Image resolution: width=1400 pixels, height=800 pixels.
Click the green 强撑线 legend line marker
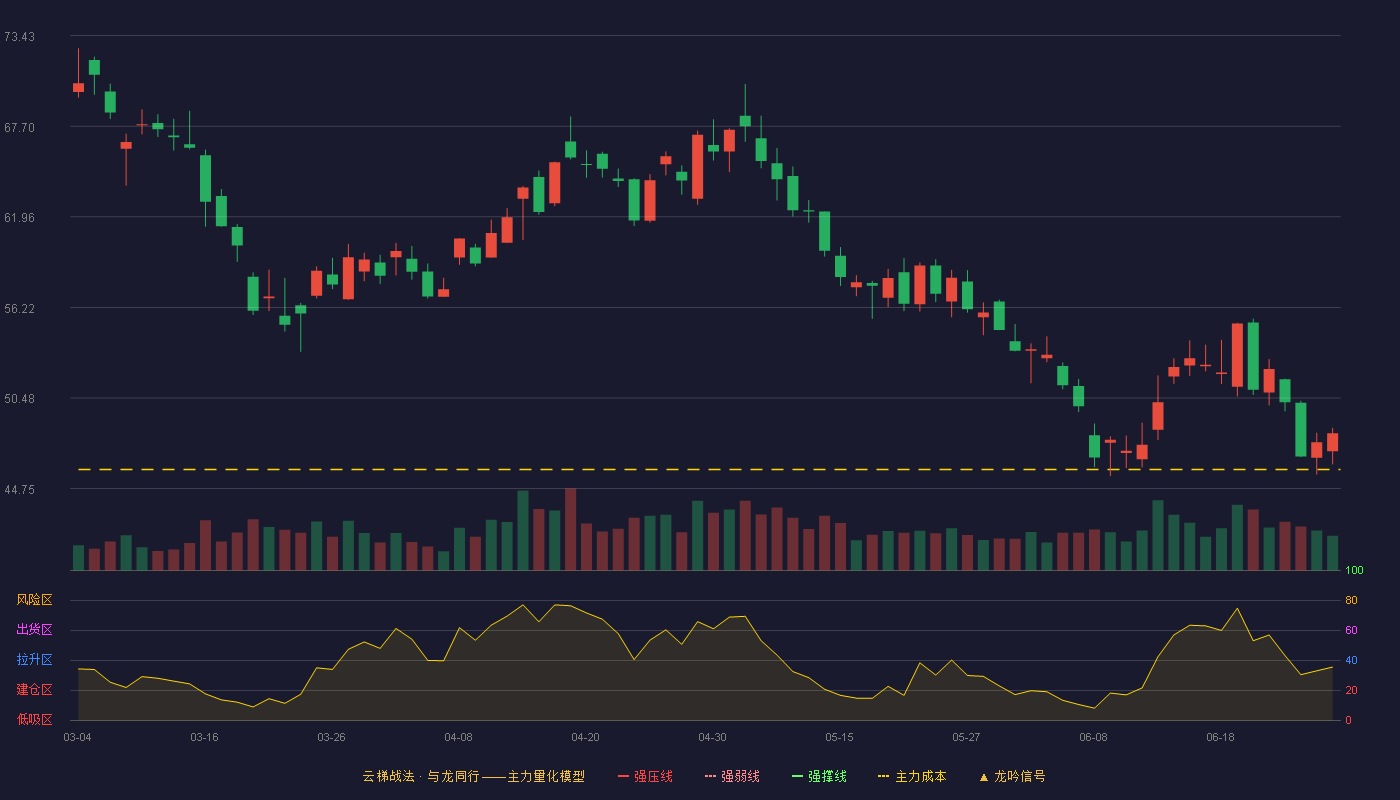(x=797, y=776)
